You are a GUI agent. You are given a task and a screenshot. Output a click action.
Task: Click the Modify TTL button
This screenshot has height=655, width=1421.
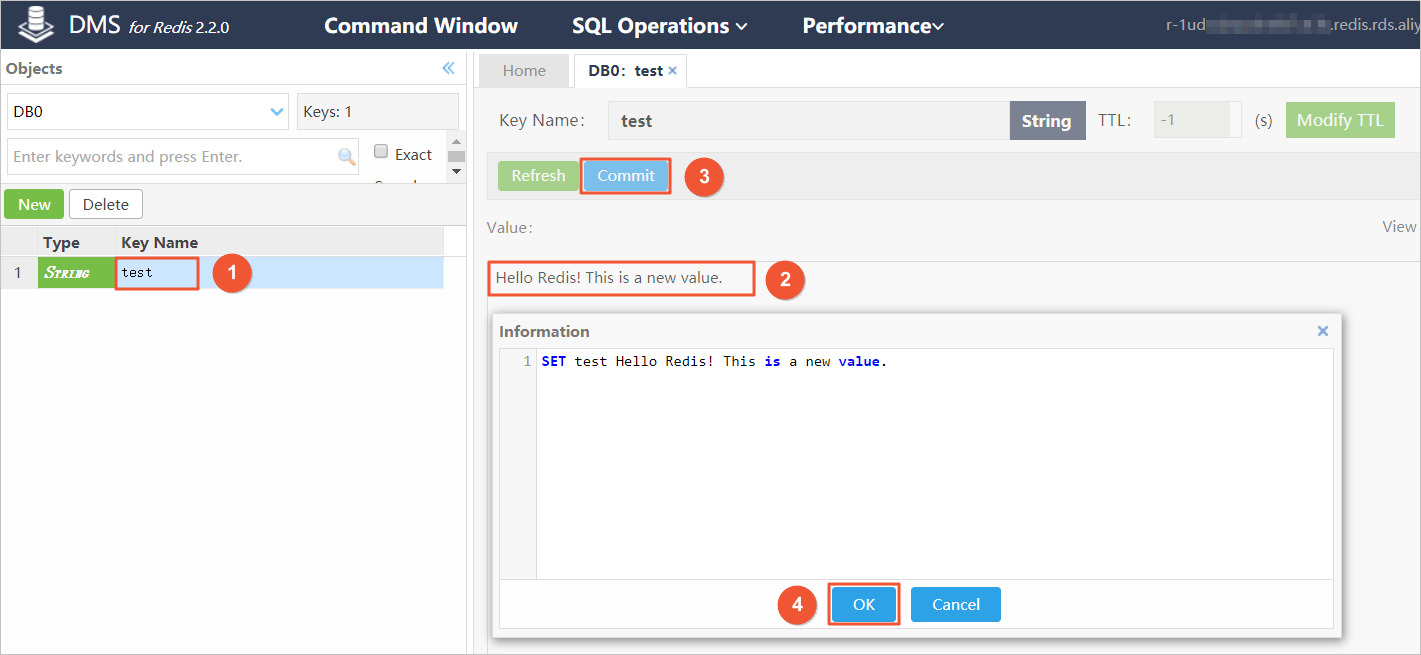pyautogui.click(x=1340, y=120)
